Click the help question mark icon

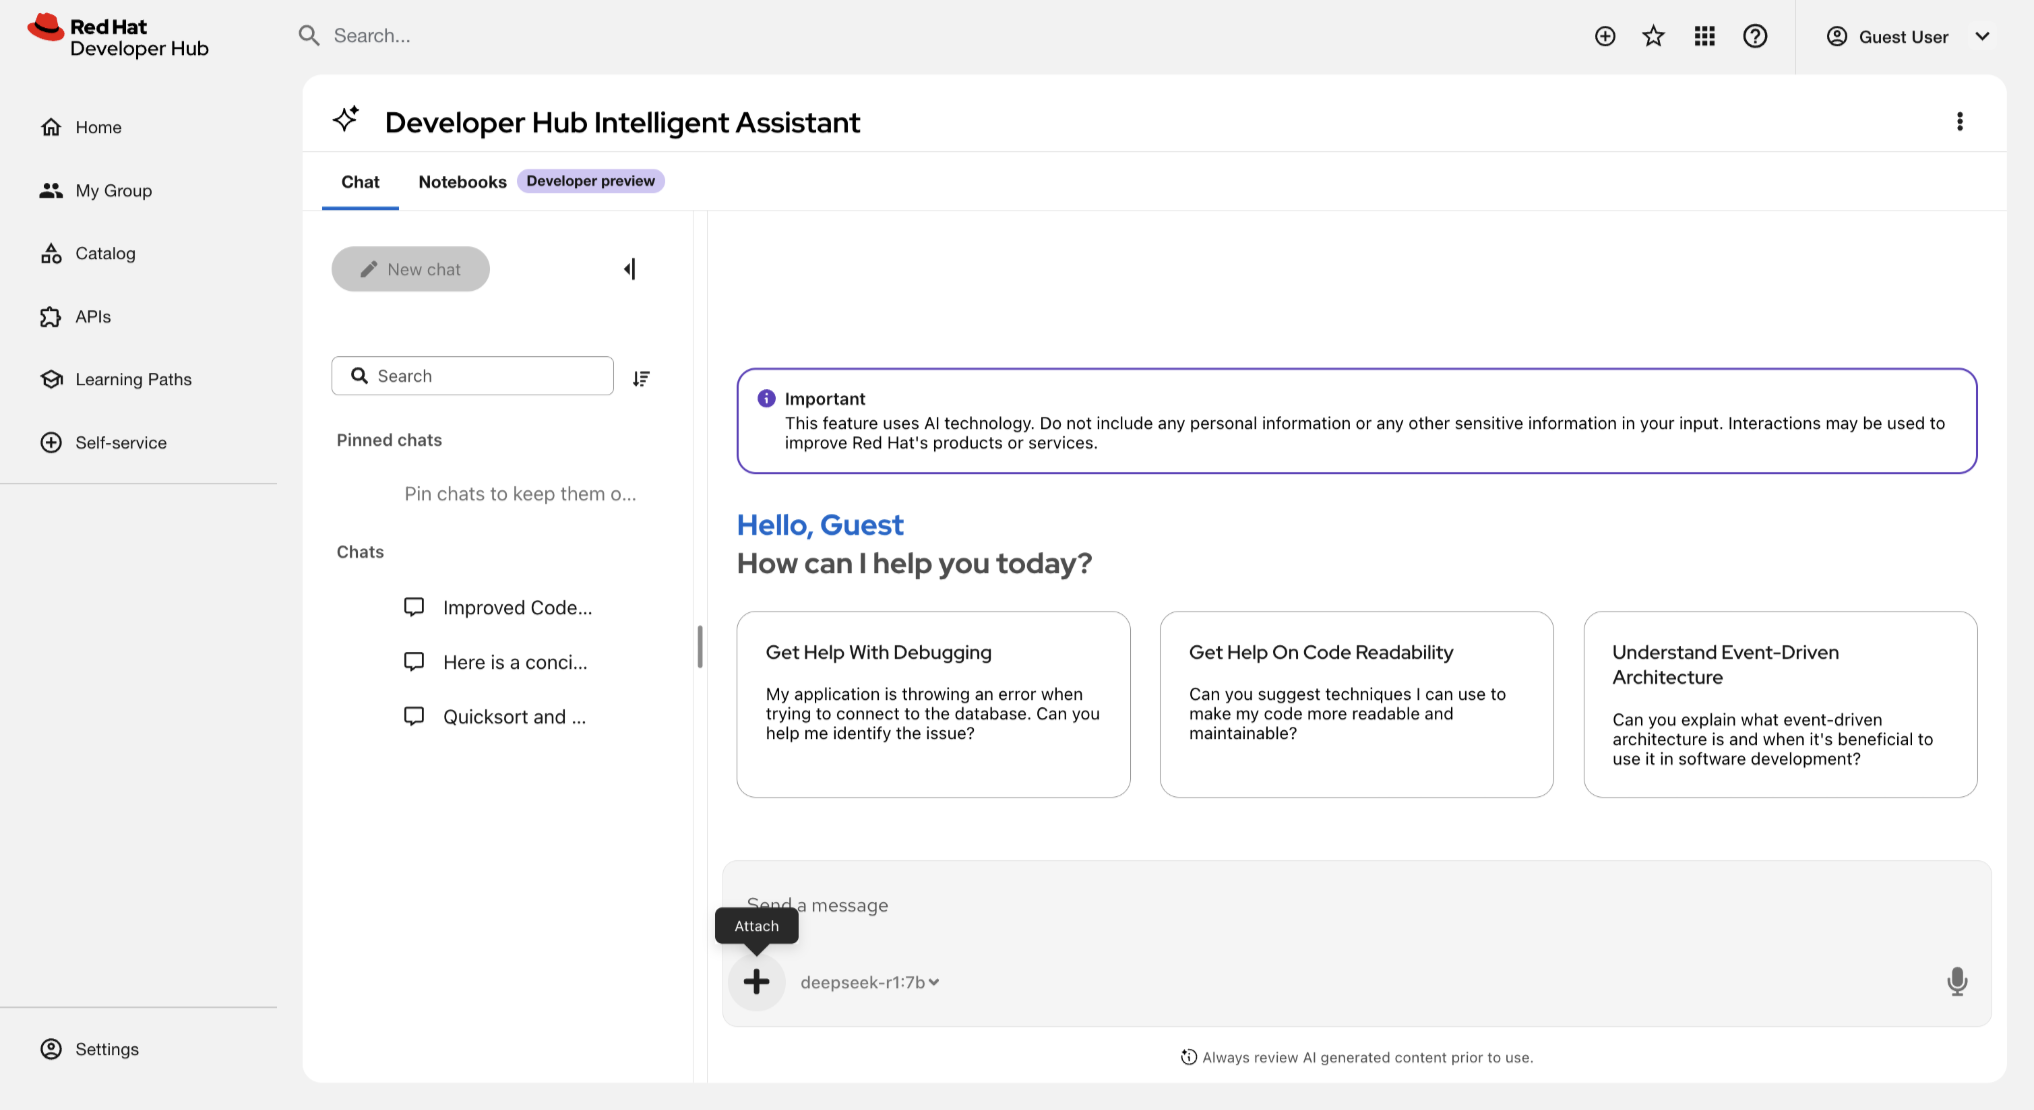1755,37
